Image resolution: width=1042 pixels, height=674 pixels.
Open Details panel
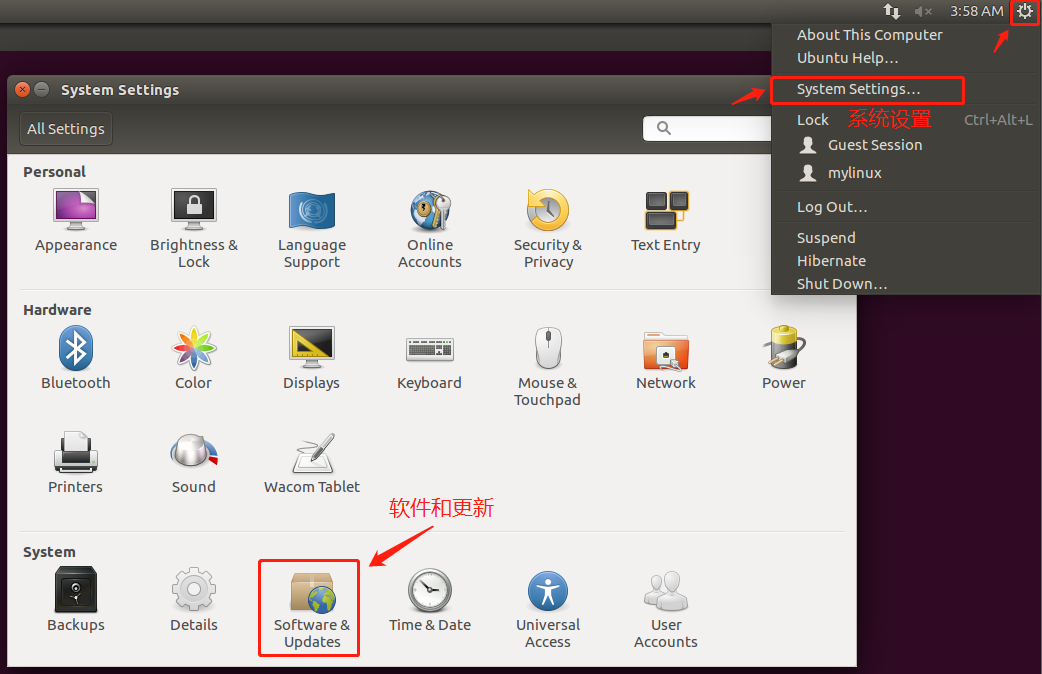click(193, 600)
